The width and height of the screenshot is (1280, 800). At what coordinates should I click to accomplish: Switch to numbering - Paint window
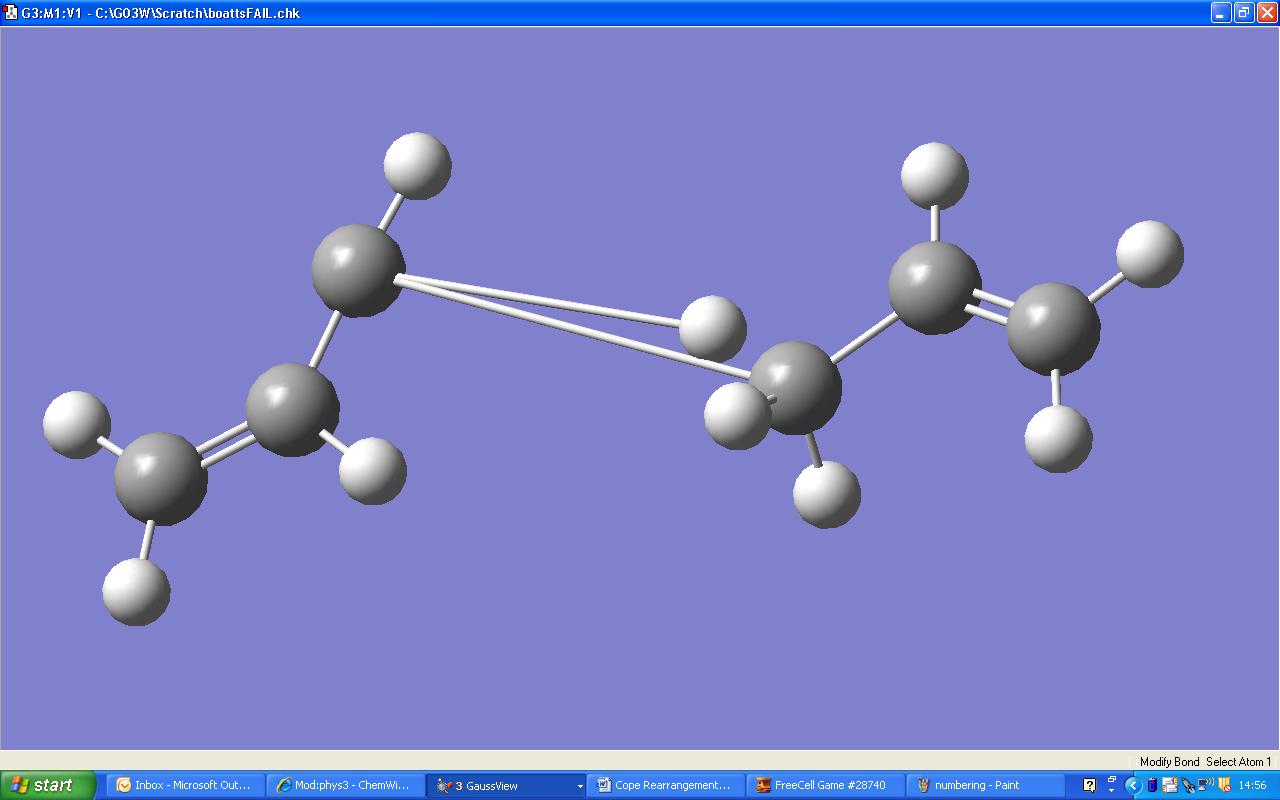(987, 785)
